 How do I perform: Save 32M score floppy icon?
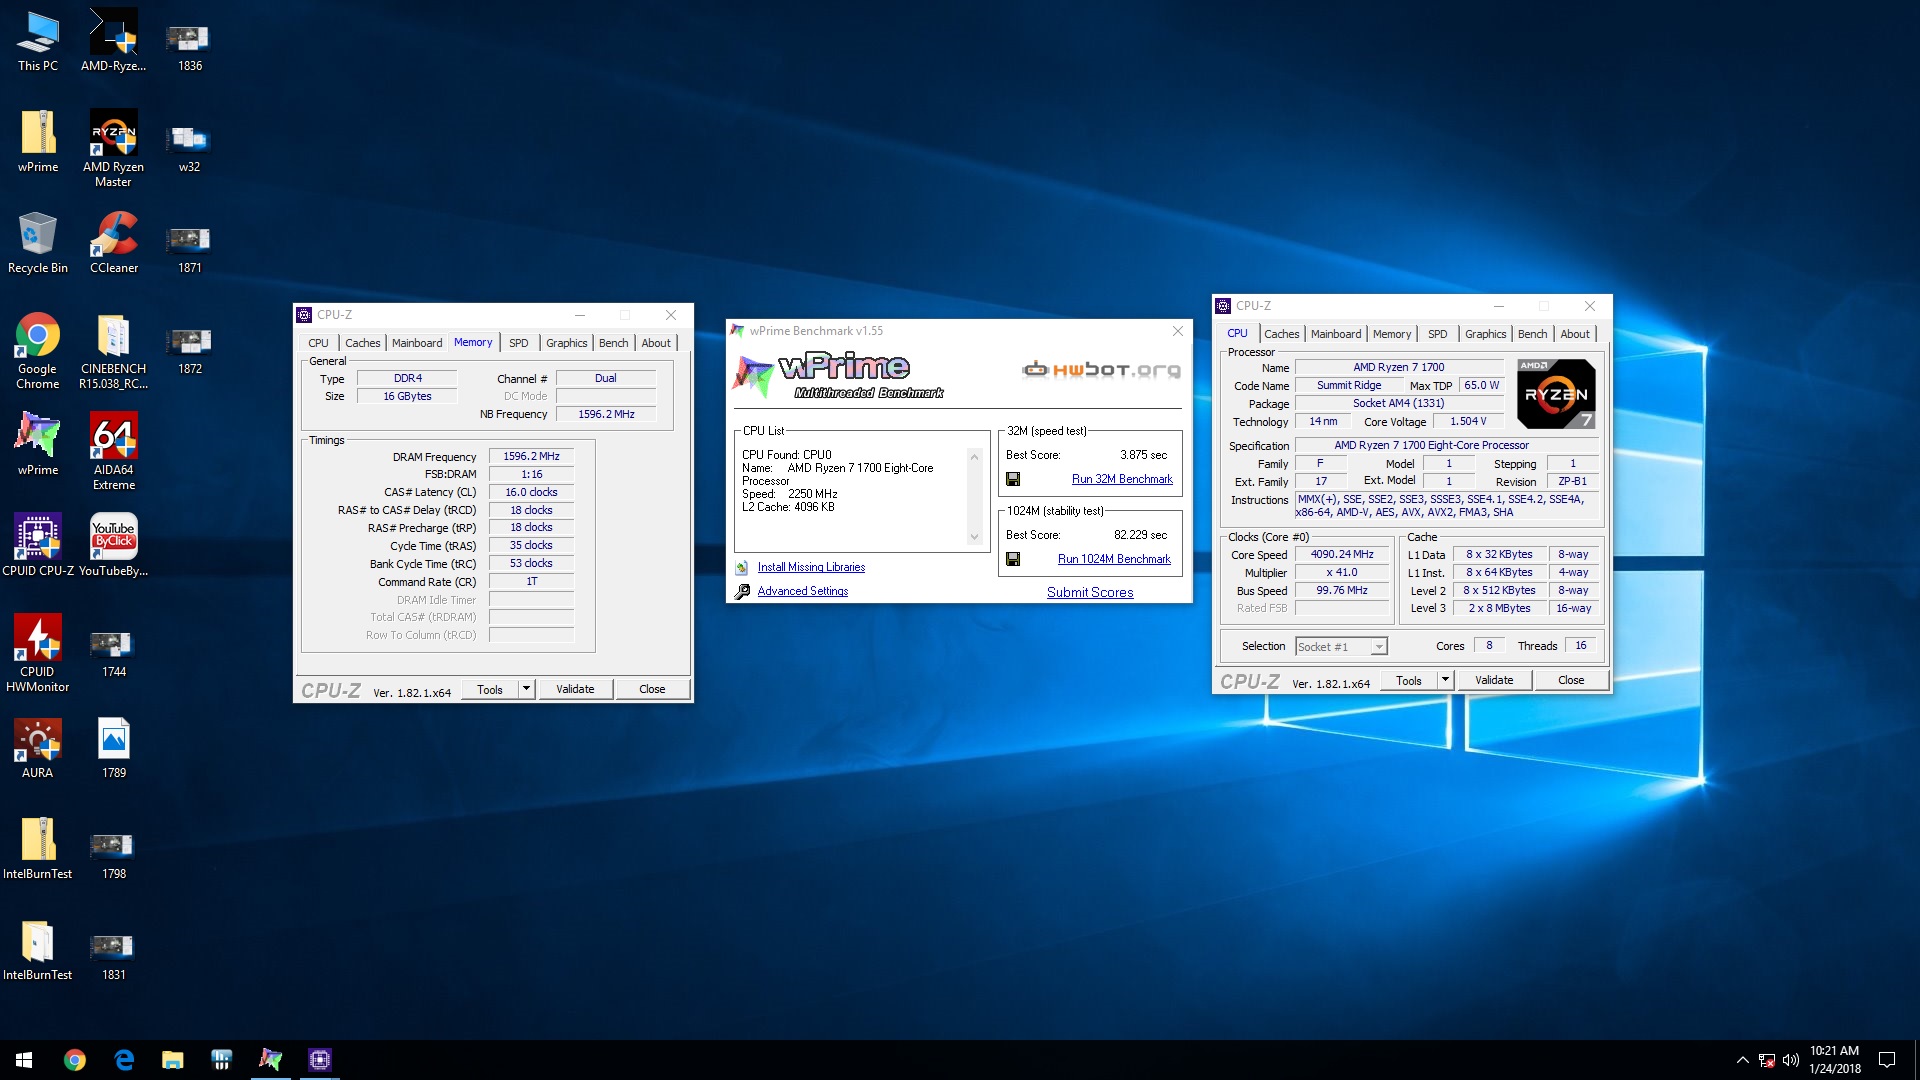click(1013, 479)
